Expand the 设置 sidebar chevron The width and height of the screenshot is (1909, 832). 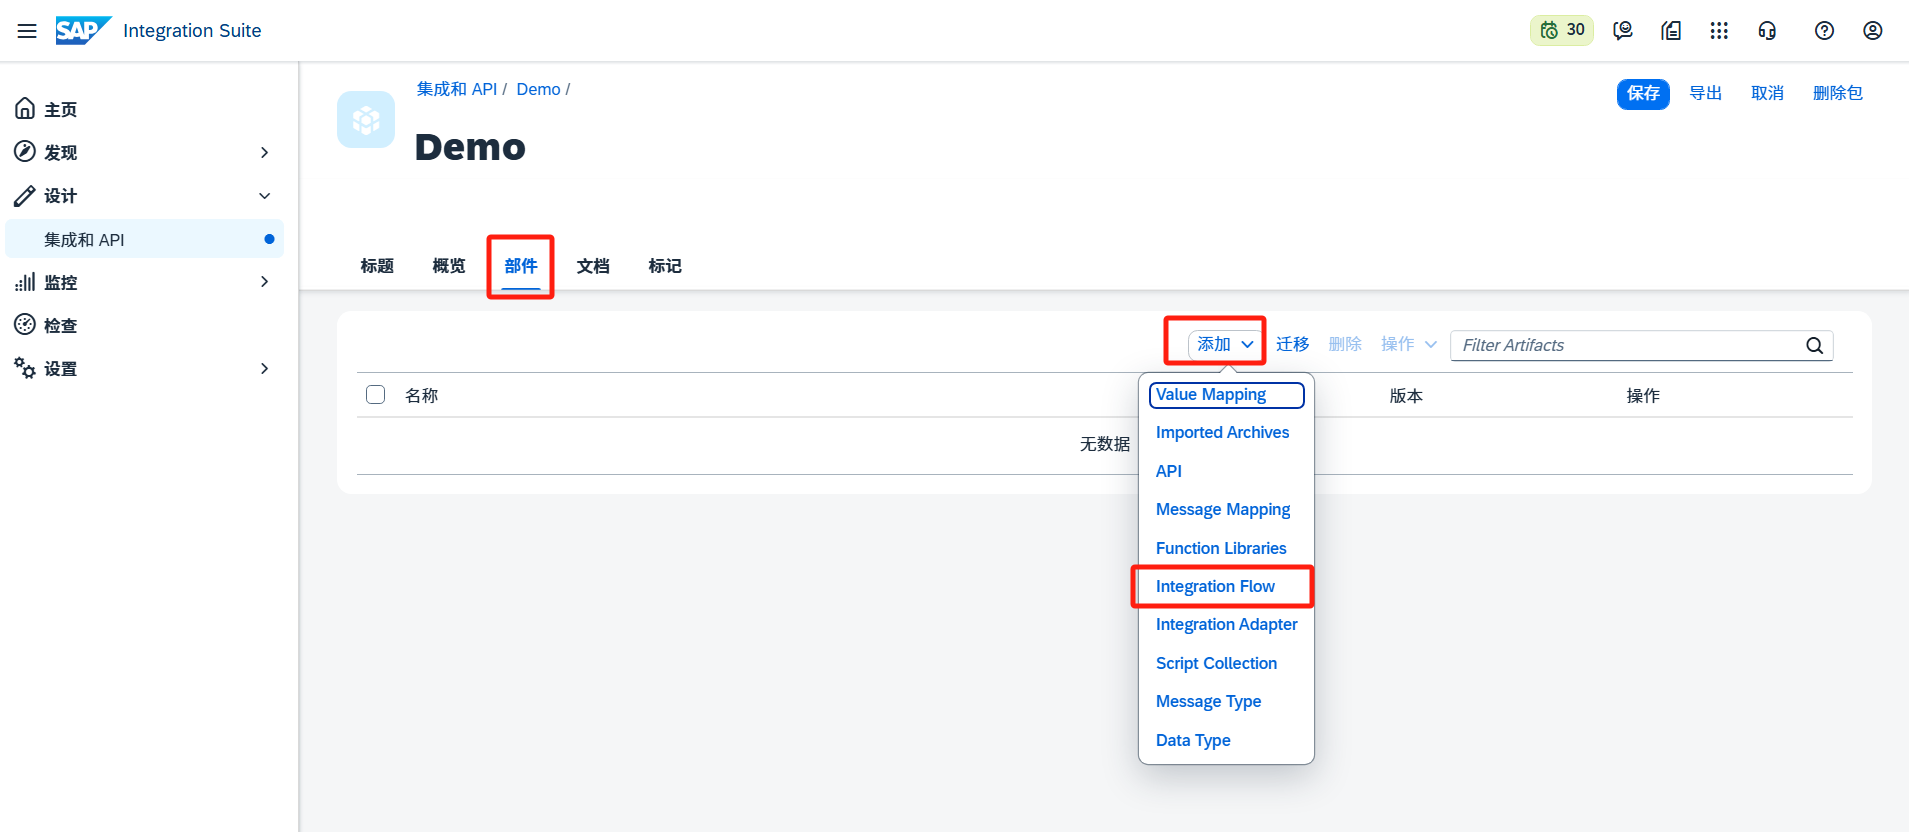pos(264,368)
